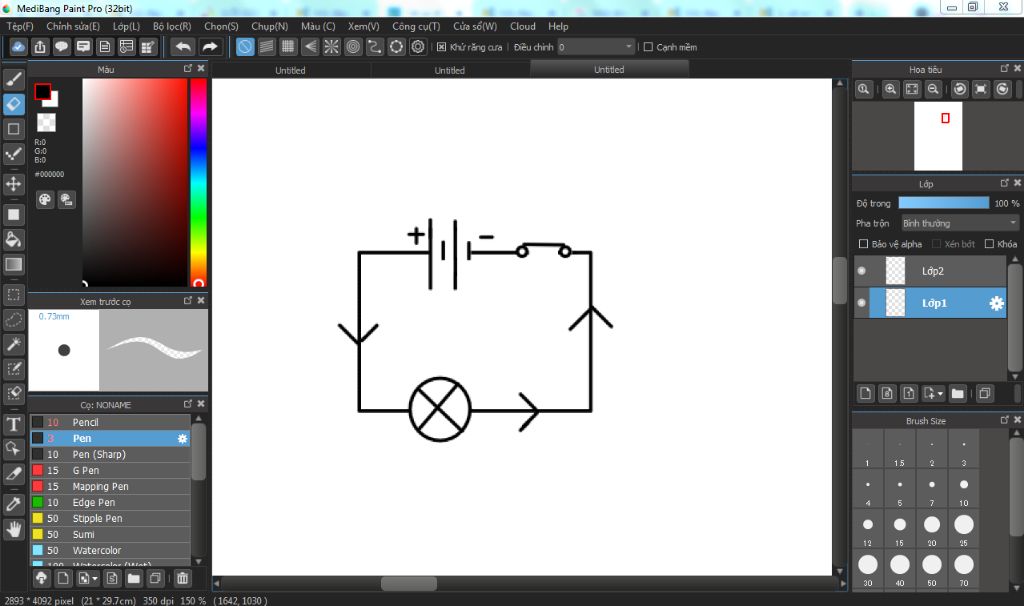Select the Lasso tool
Image resolution: width=1024 pixels, height=606 pixels.
coord(14,319)
